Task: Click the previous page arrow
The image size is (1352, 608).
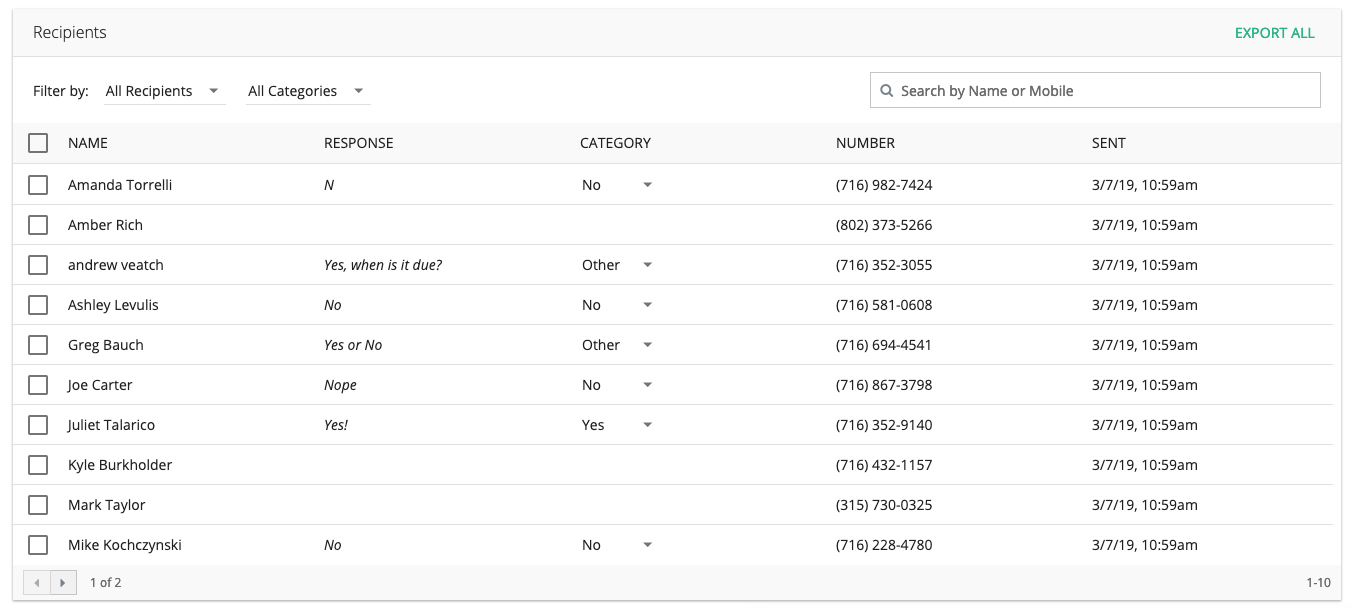Action: [x=37, y=582]
